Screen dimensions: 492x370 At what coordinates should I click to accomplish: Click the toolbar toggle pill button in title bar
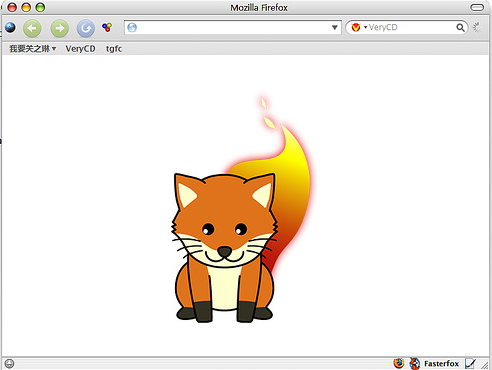477,7
